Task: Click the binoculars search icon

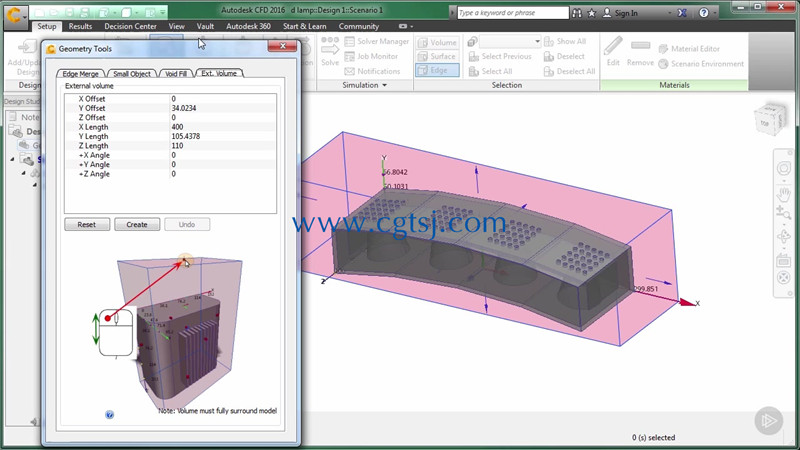Action: [x=577, y=13]
